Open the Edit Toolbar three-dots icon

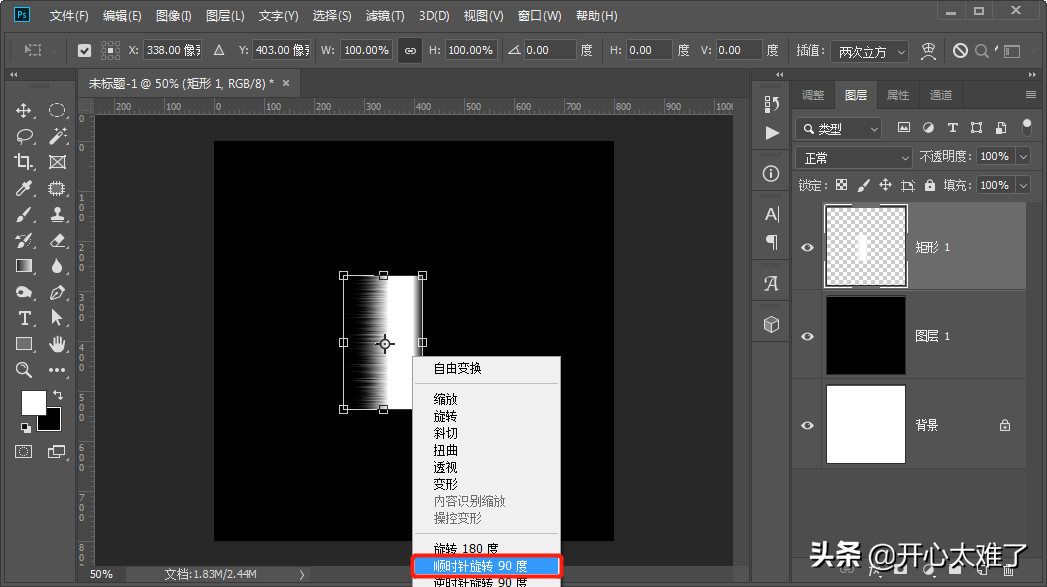click(57, 370)
